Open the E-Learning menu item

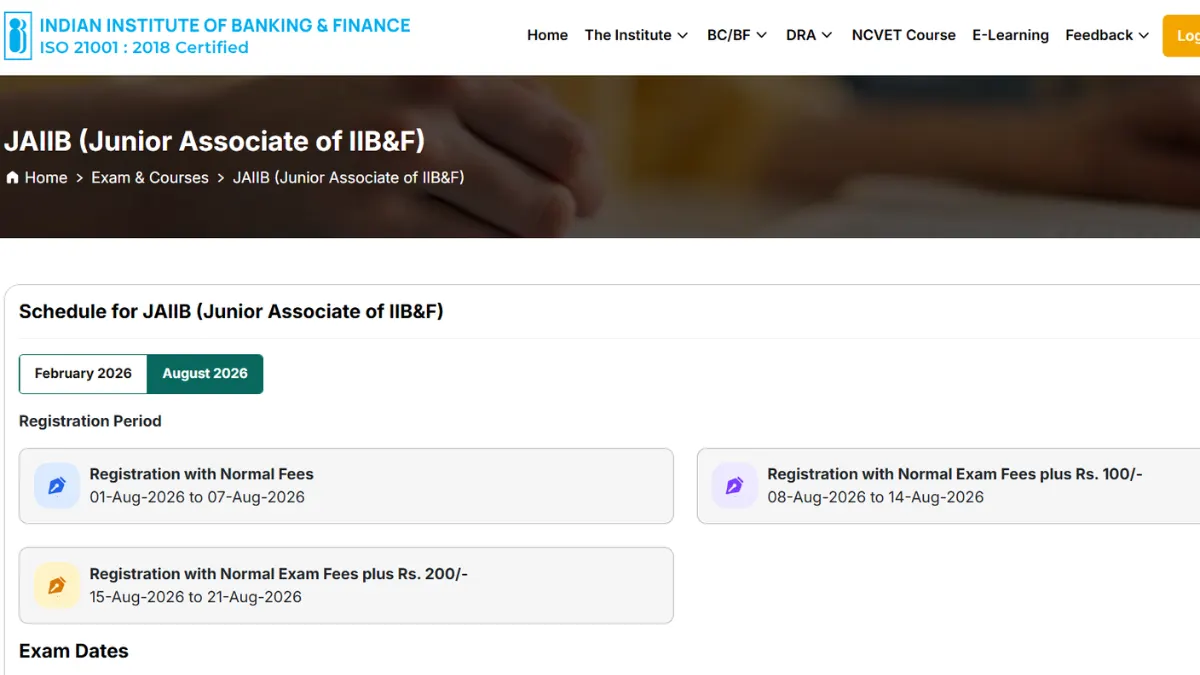[x=1010, y=35]
